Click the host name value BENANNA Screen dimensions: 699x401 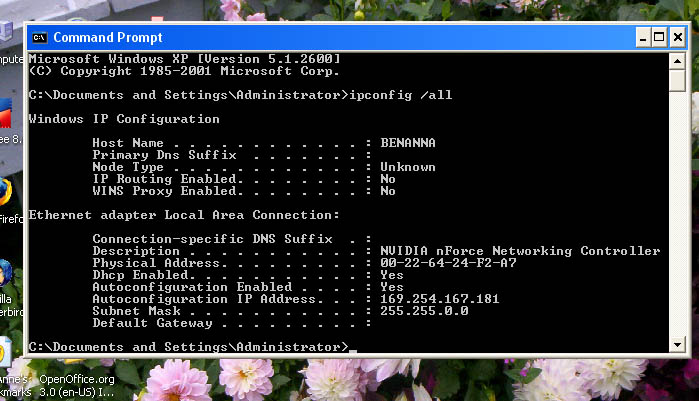[408, 143]
